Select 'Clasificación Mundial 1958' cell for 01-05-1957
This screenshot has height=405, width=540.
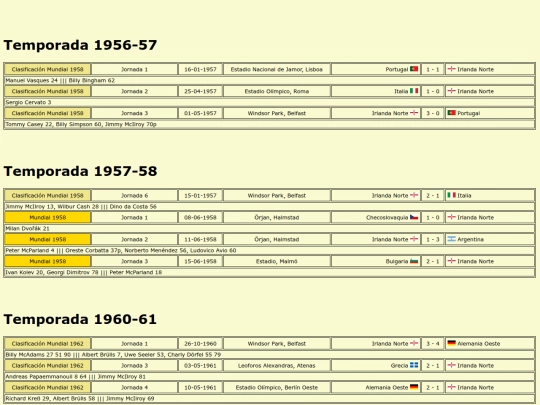(x=48, y=113)
